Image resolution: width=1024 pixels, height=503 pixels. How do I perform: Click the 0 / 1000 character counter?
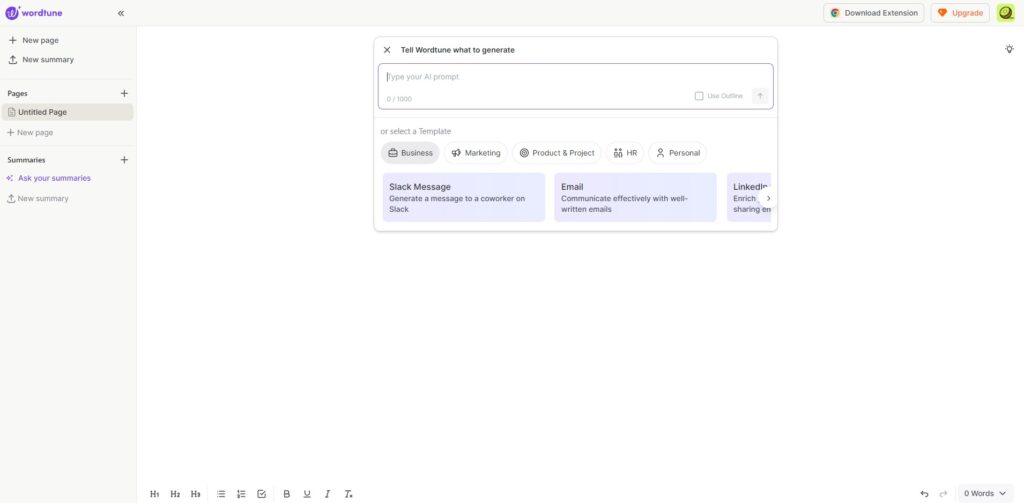[399, 99]
